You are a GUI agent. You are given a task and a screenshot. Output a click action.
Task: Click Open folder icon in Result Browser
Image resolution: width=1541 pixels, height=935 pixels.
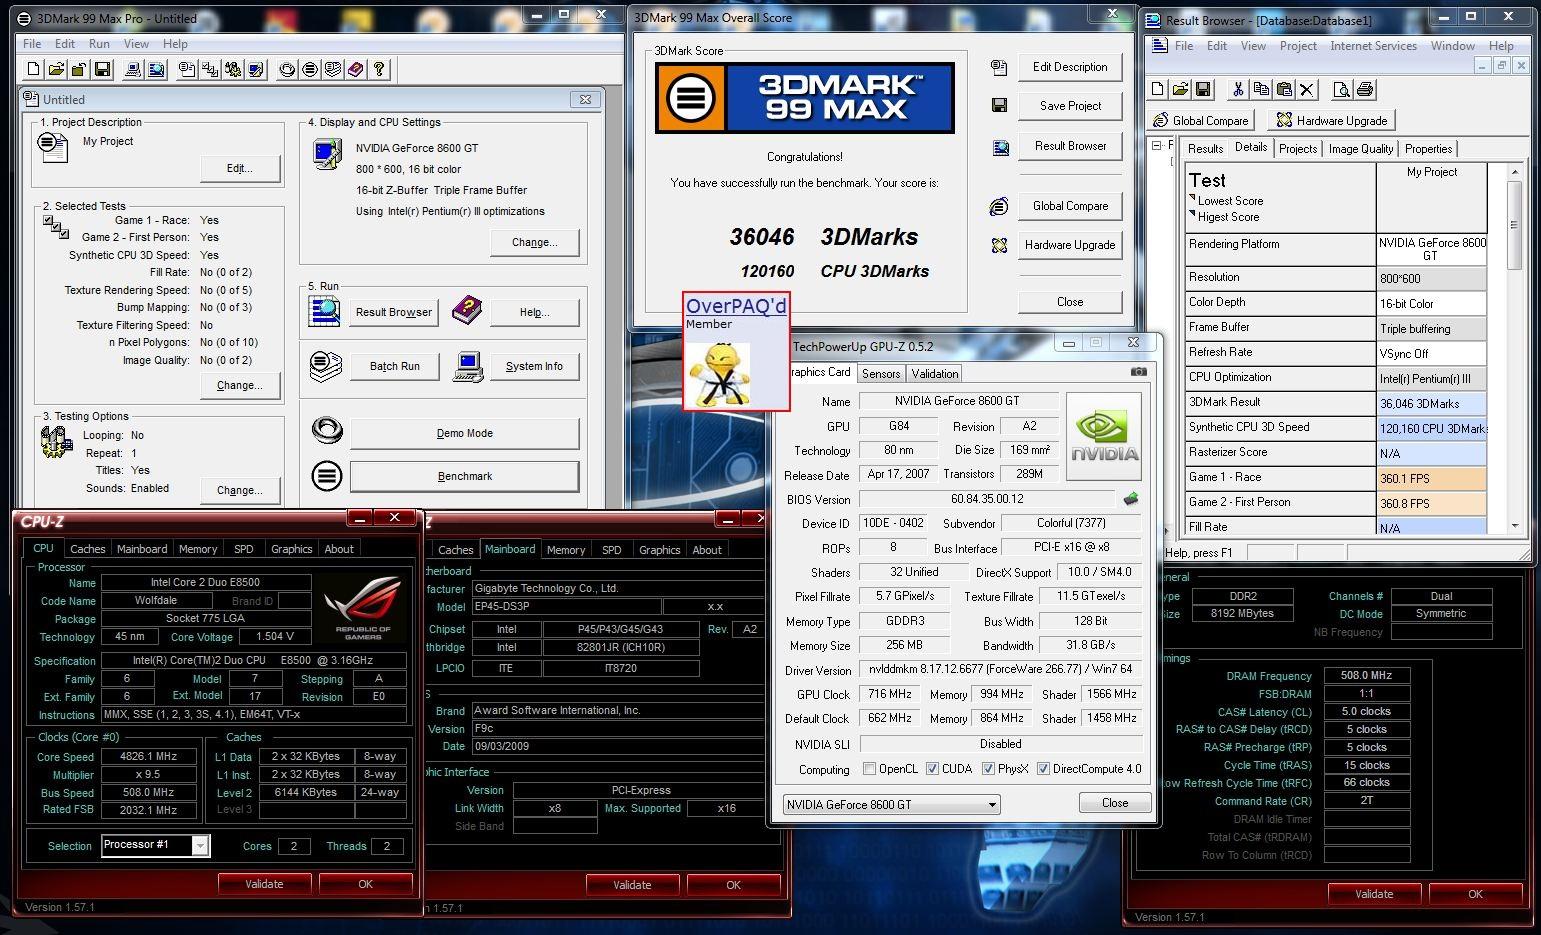1180,89
